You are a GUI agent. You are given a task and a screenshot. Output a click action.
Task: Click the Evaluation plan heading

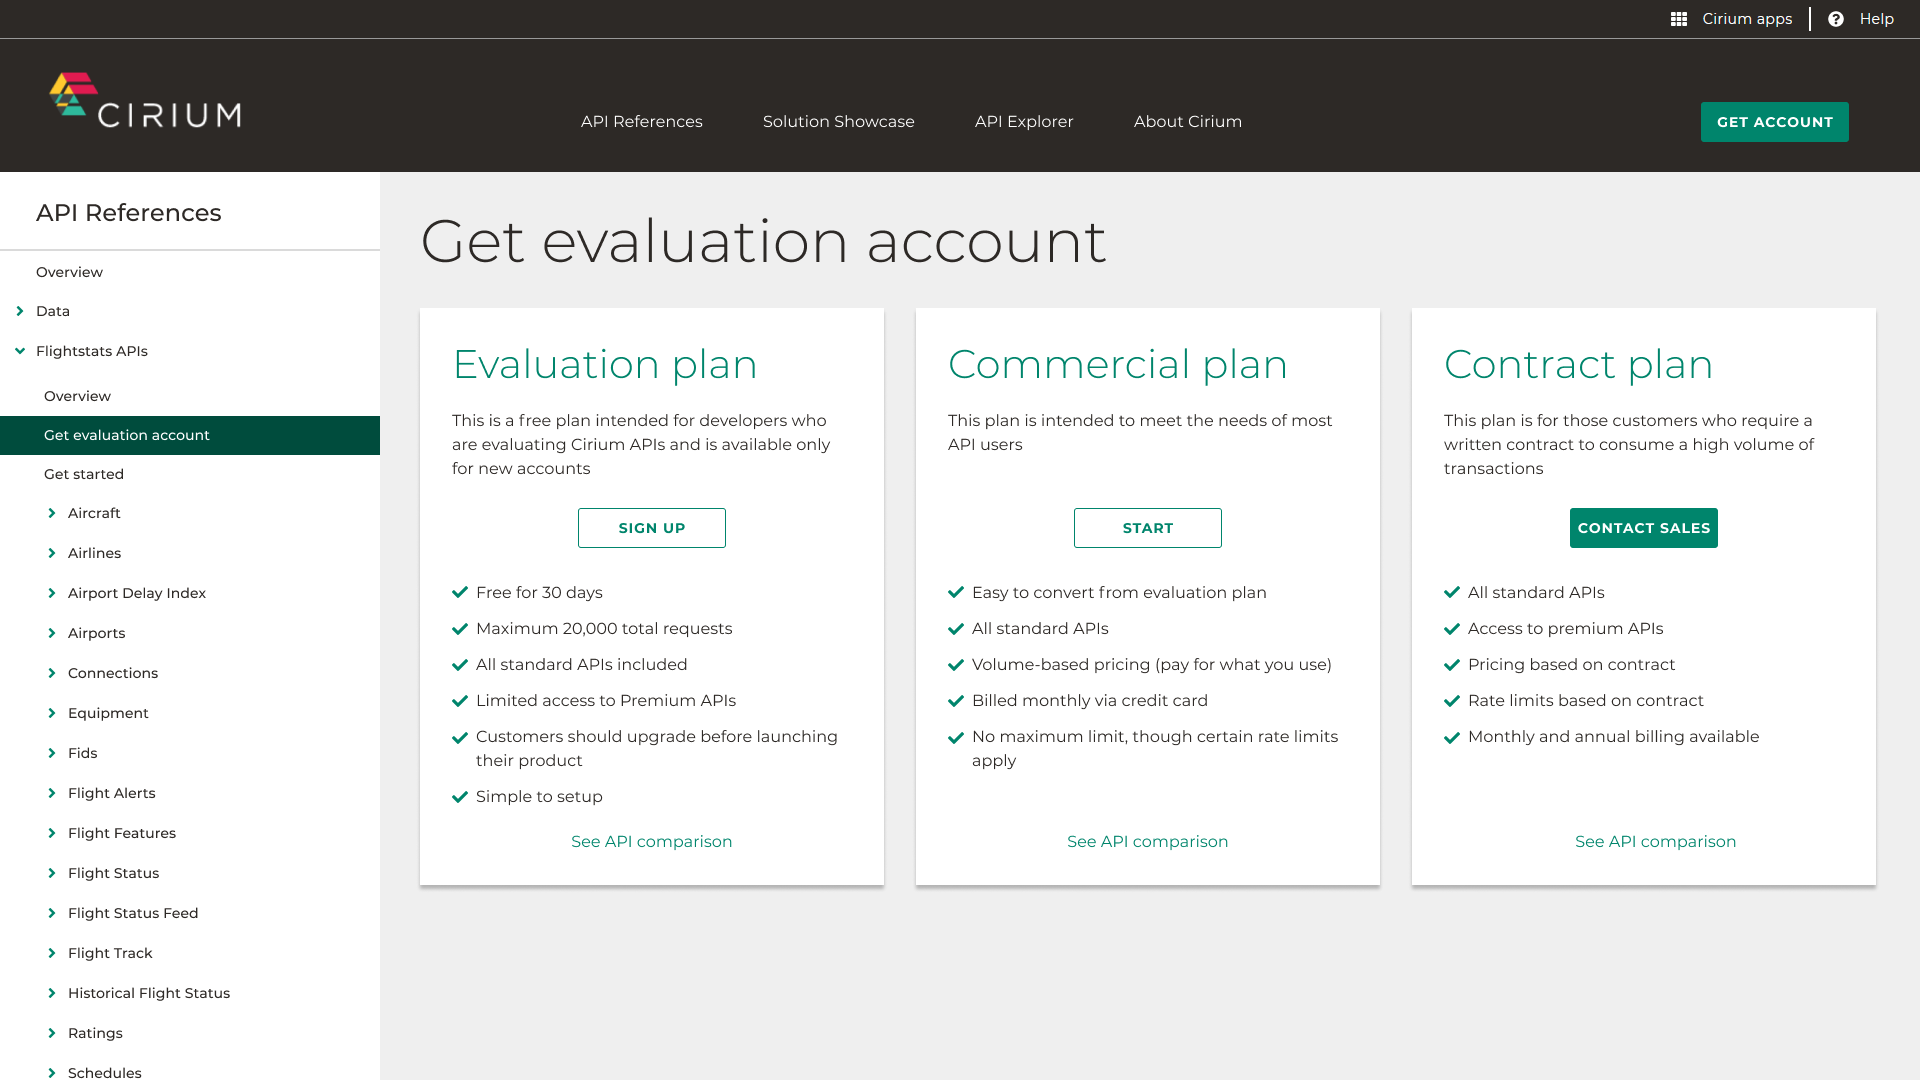[x=605, y=364]
